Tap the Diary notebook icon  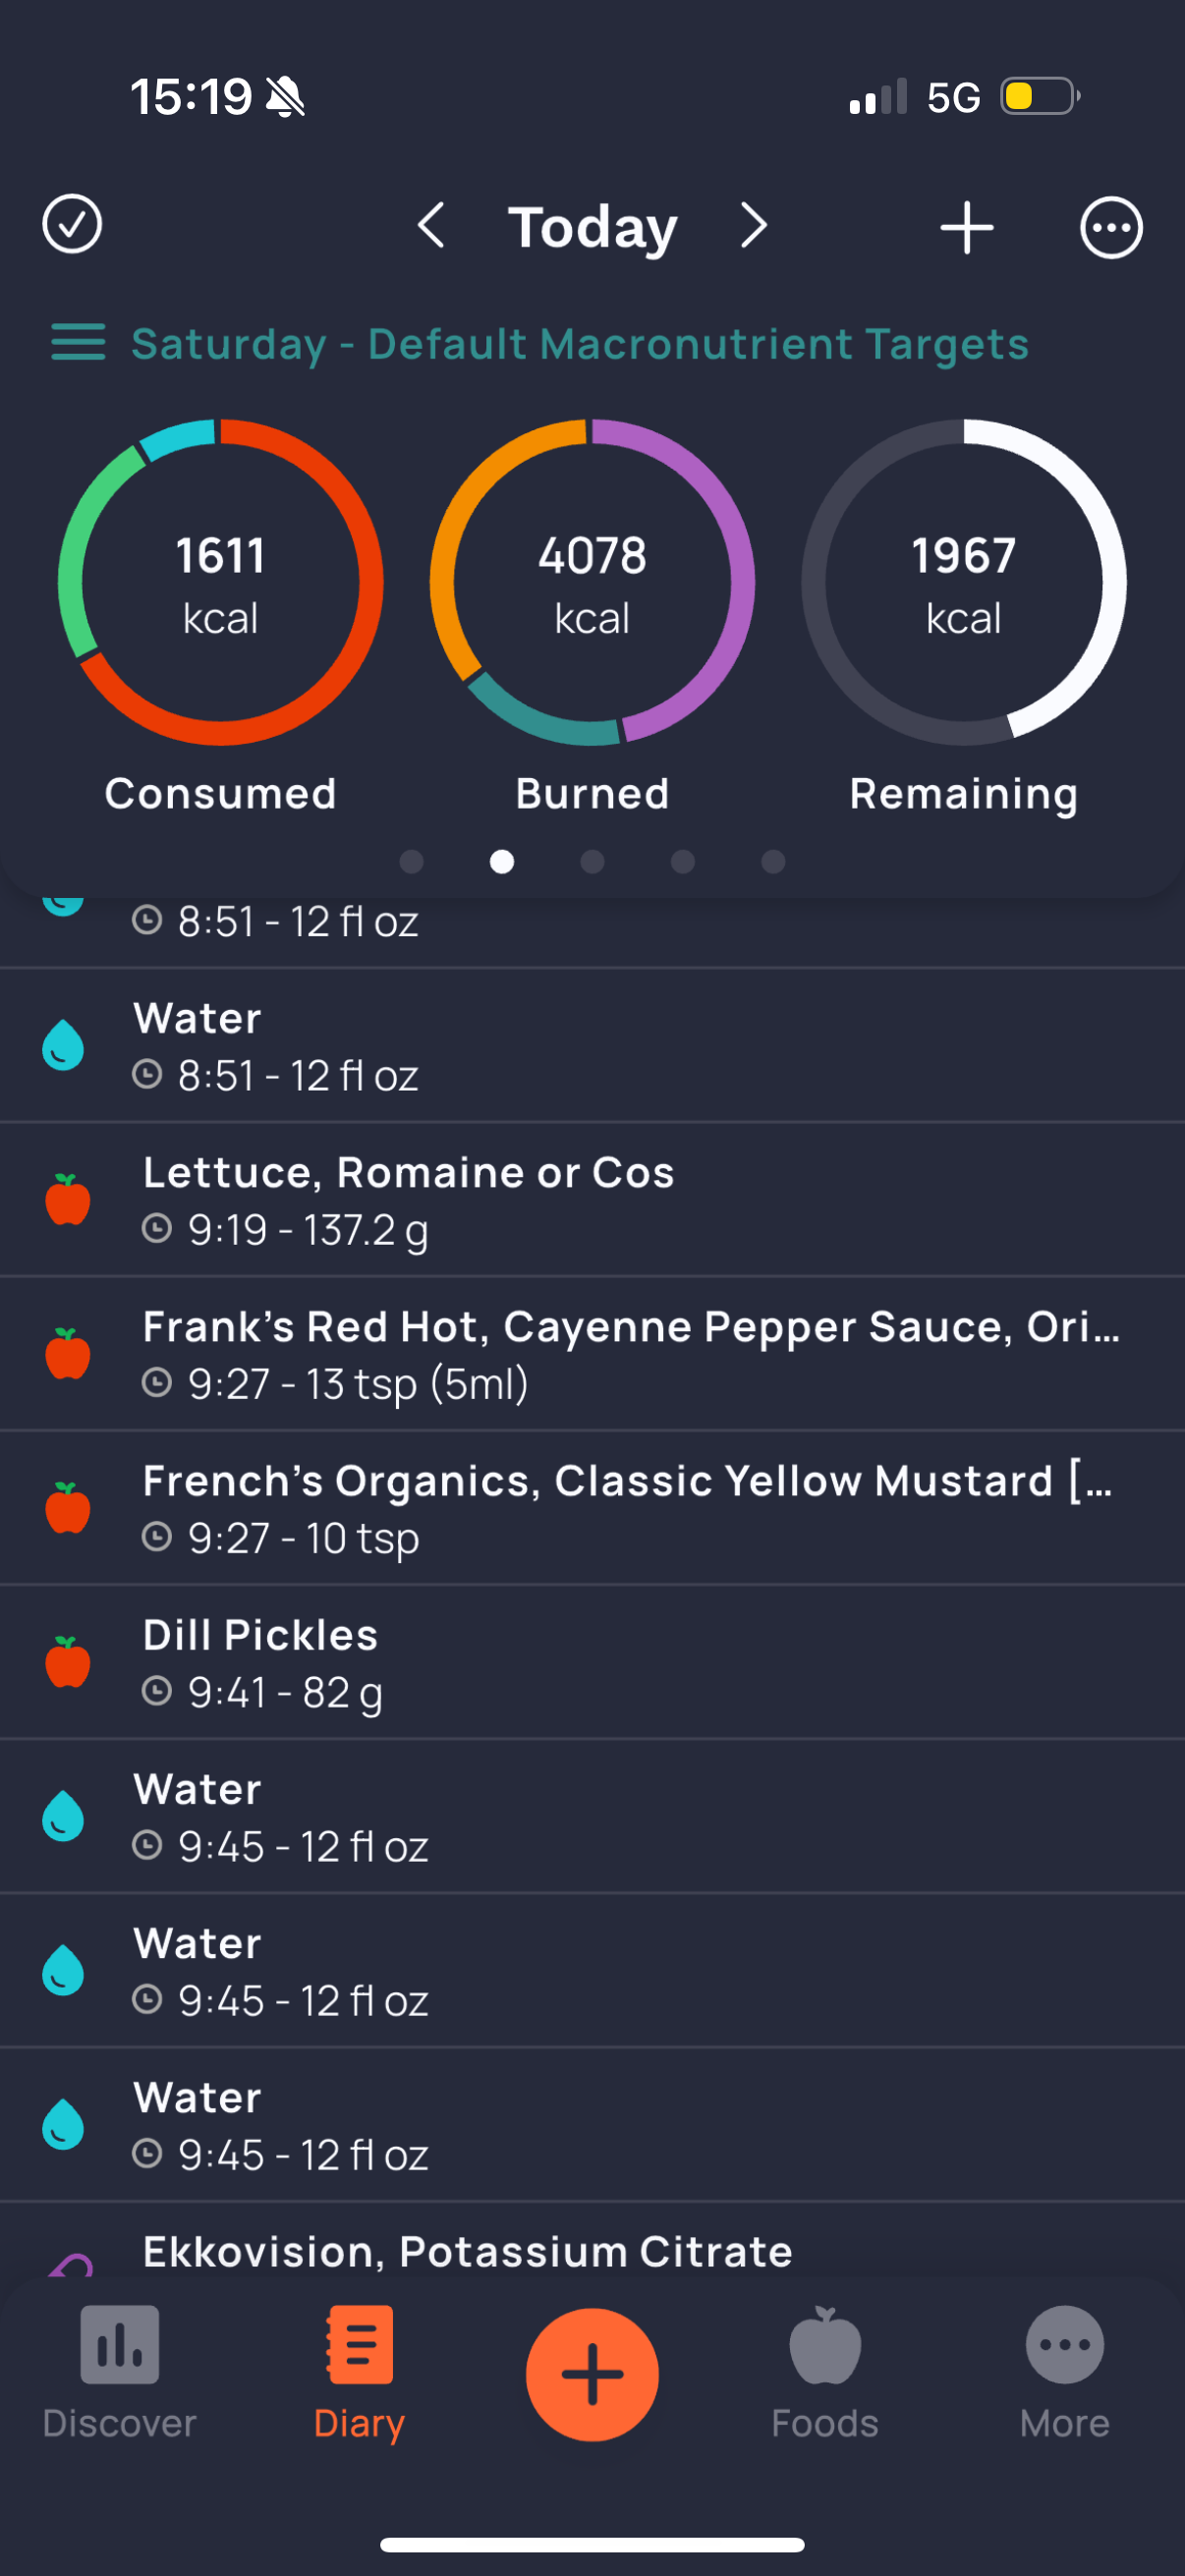pos(359,2347)
